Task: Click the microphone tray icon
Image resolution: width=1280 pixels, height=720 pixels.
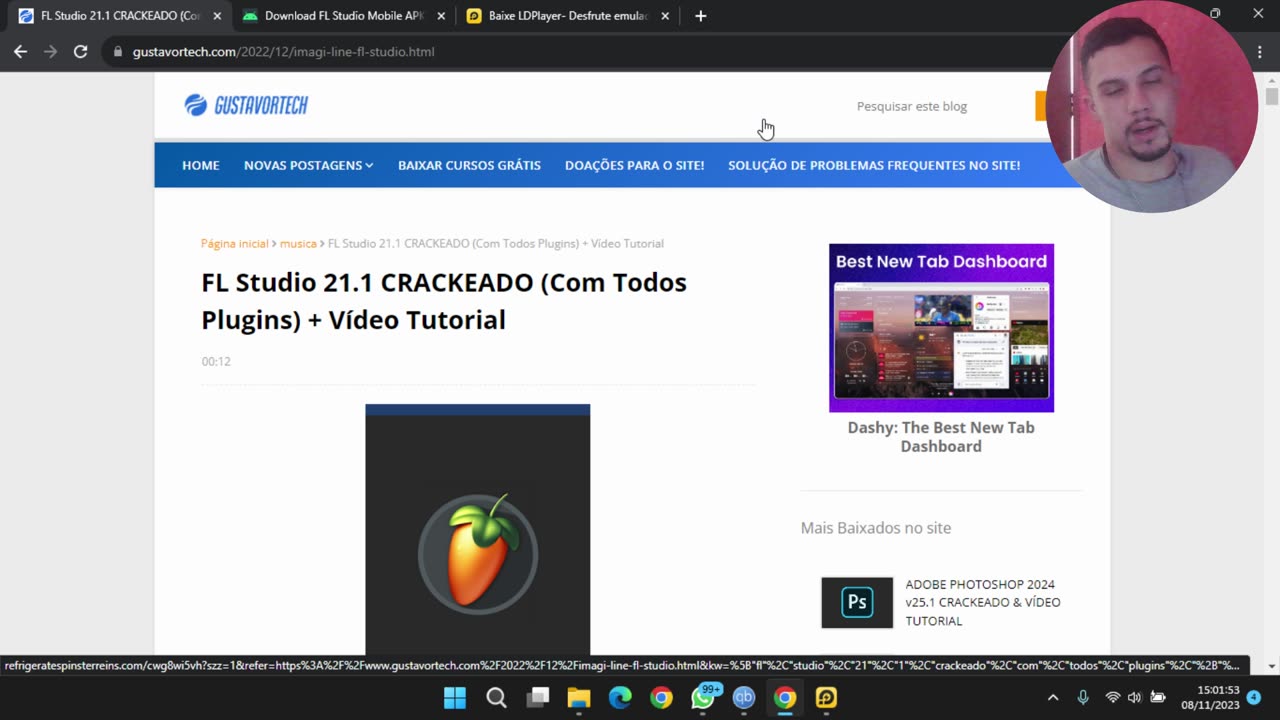Action: tap(1083, 697)
